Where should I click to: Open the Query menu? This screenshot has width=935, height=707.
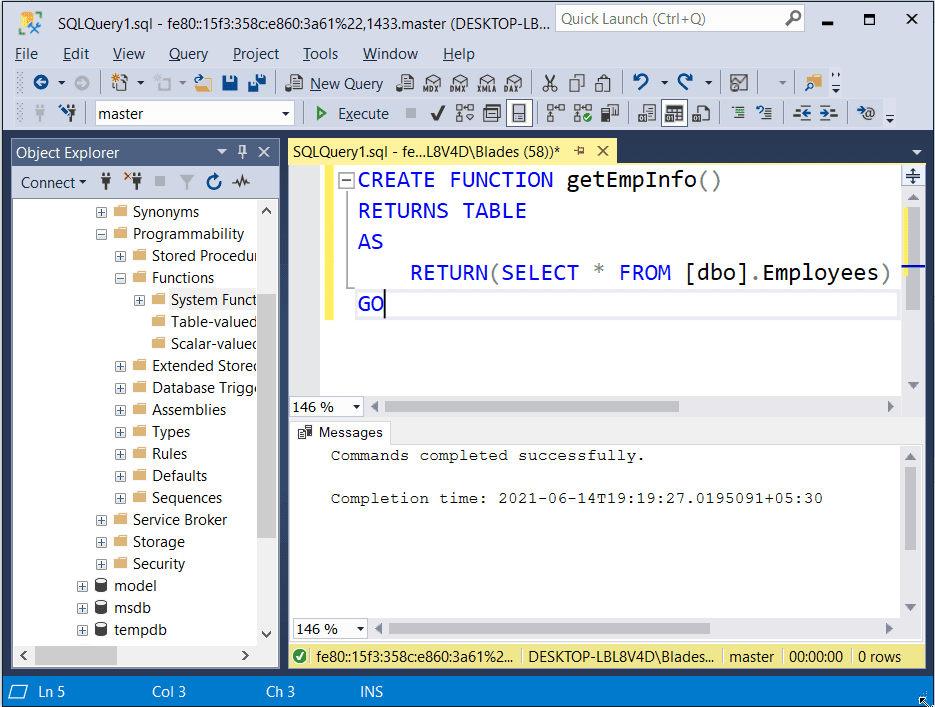pos(188,53)
